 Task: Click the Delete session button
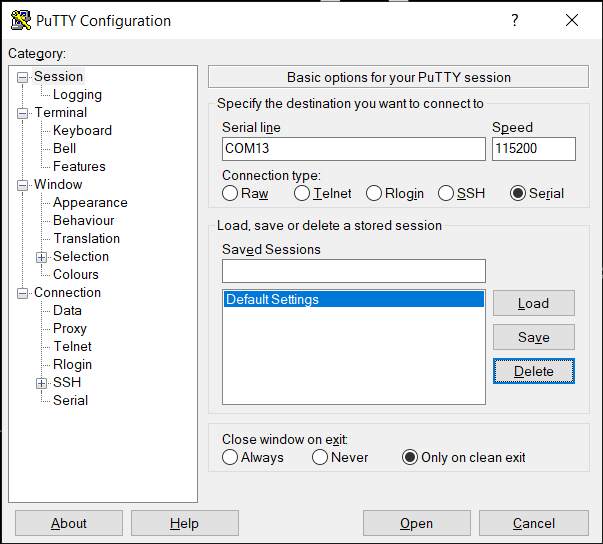click(534, 371)
